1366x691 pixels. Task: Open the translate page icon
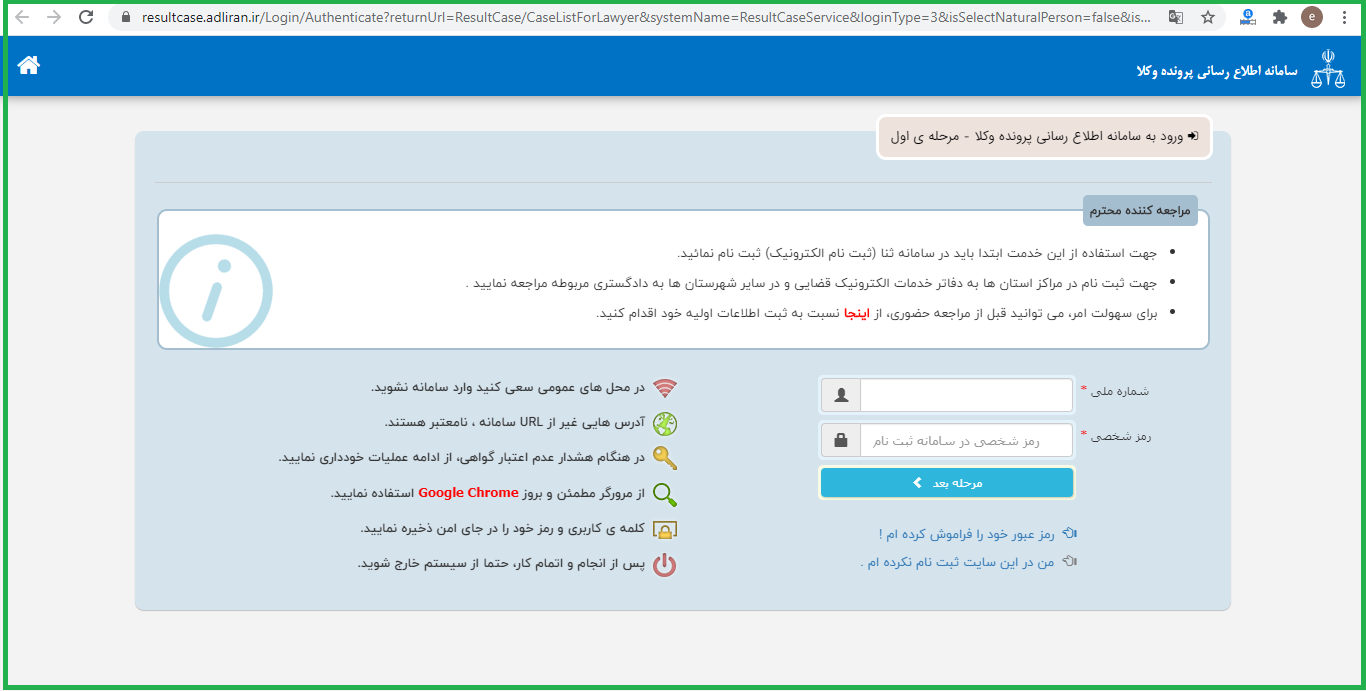click(x=1176, y=17)
